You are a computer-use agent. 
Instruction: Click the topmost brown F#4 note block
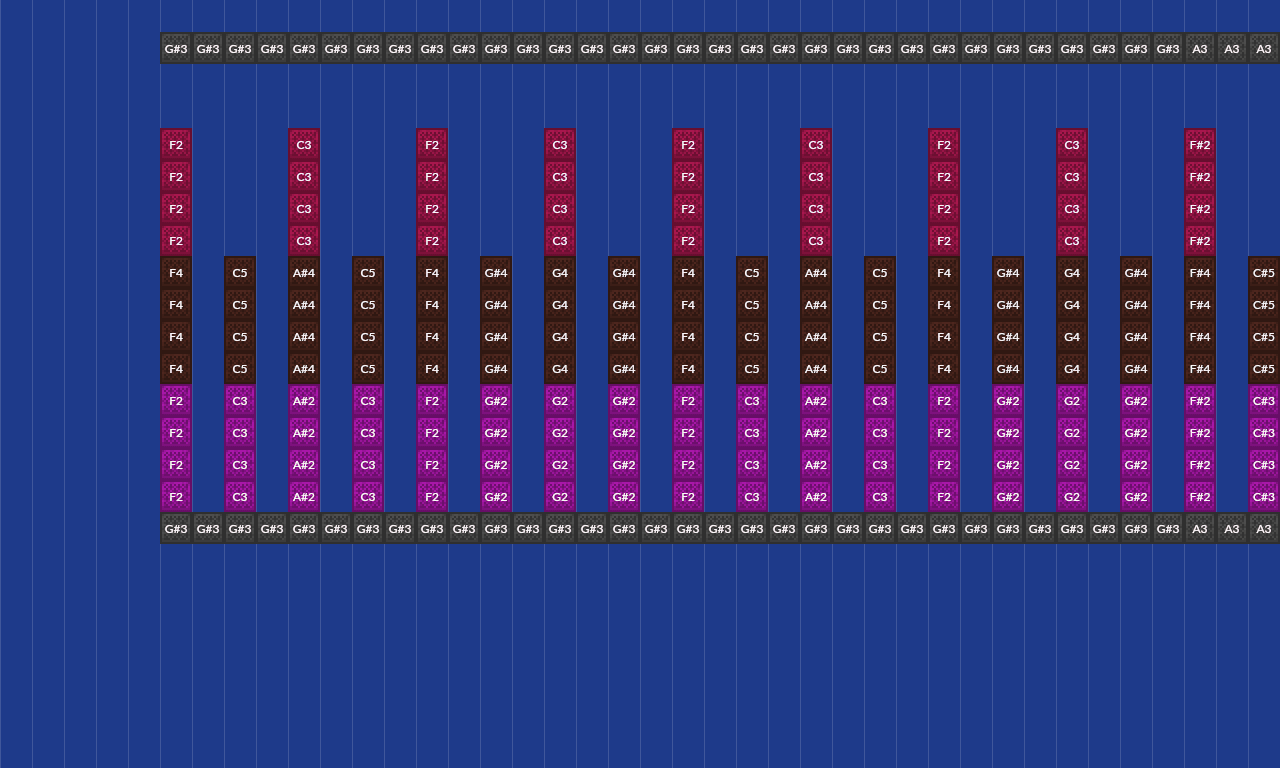1200,273
